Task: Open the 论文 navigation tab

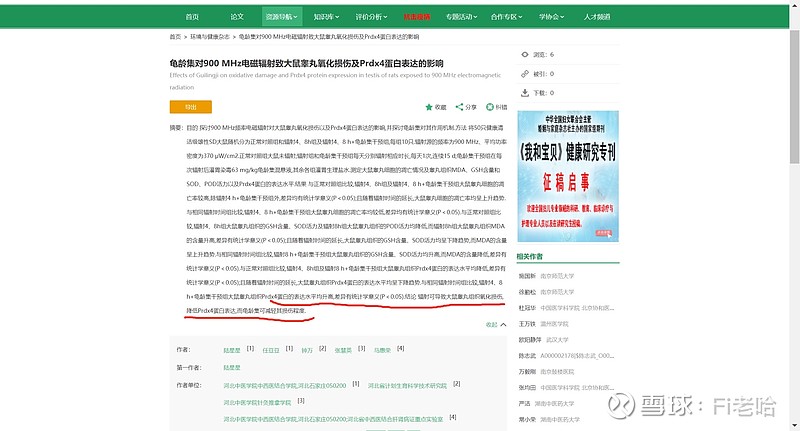Action: coord(237,17)
